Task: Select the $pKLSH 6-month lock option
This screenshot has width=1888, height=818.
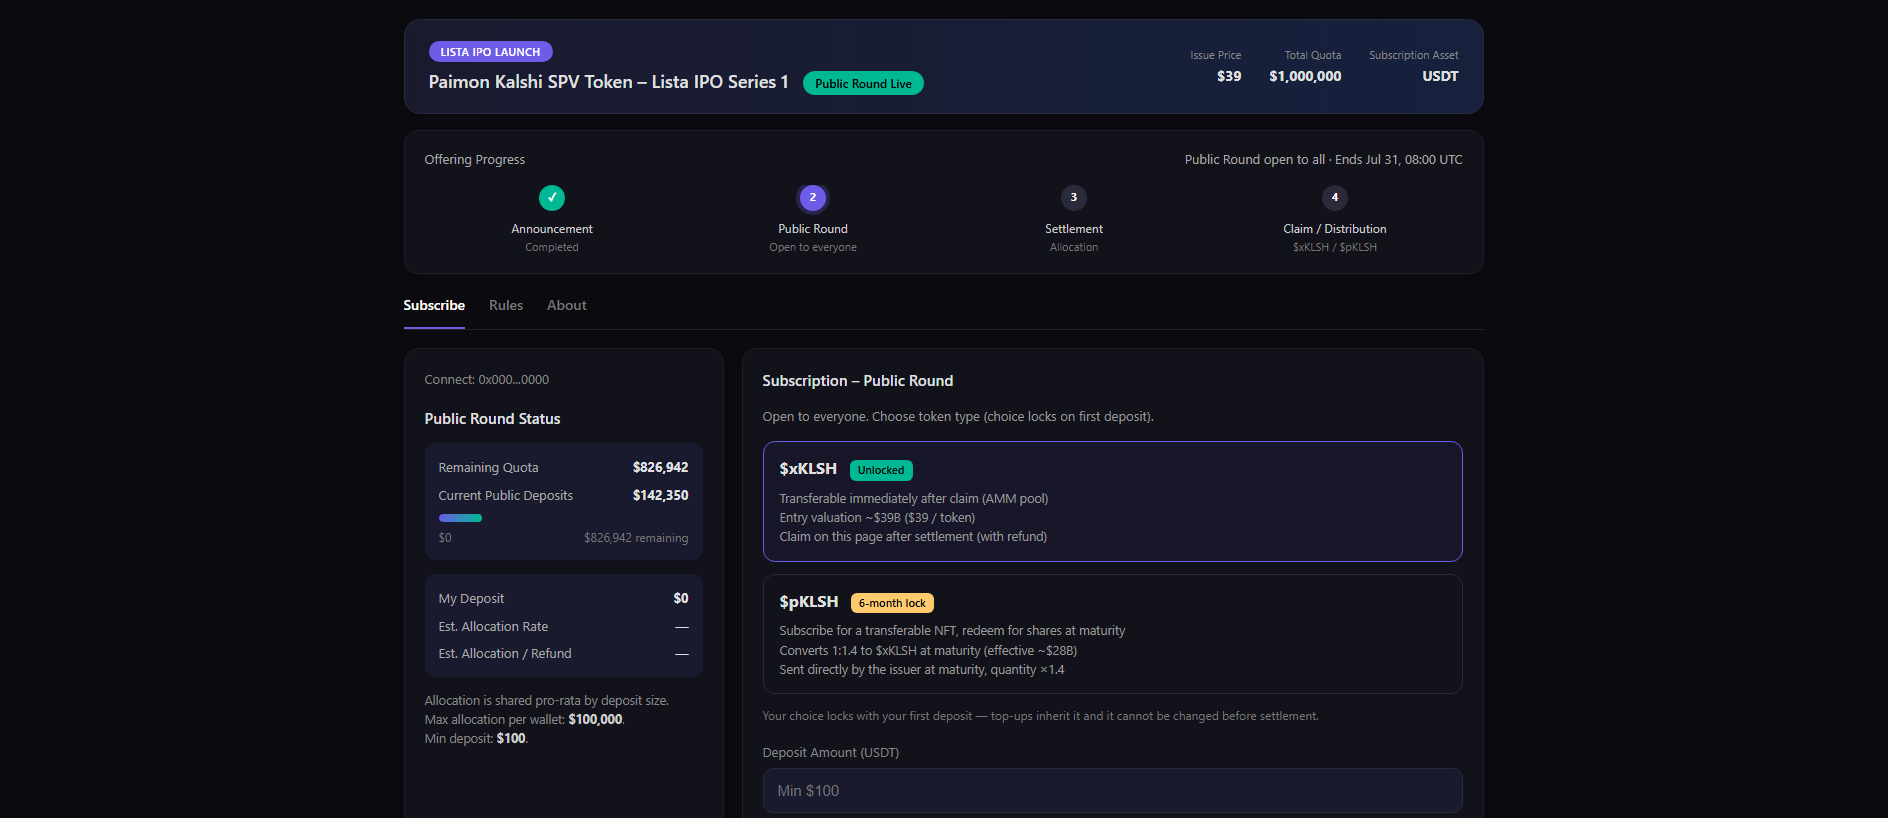Action: pyautogui.click(x=1112, y=634)
